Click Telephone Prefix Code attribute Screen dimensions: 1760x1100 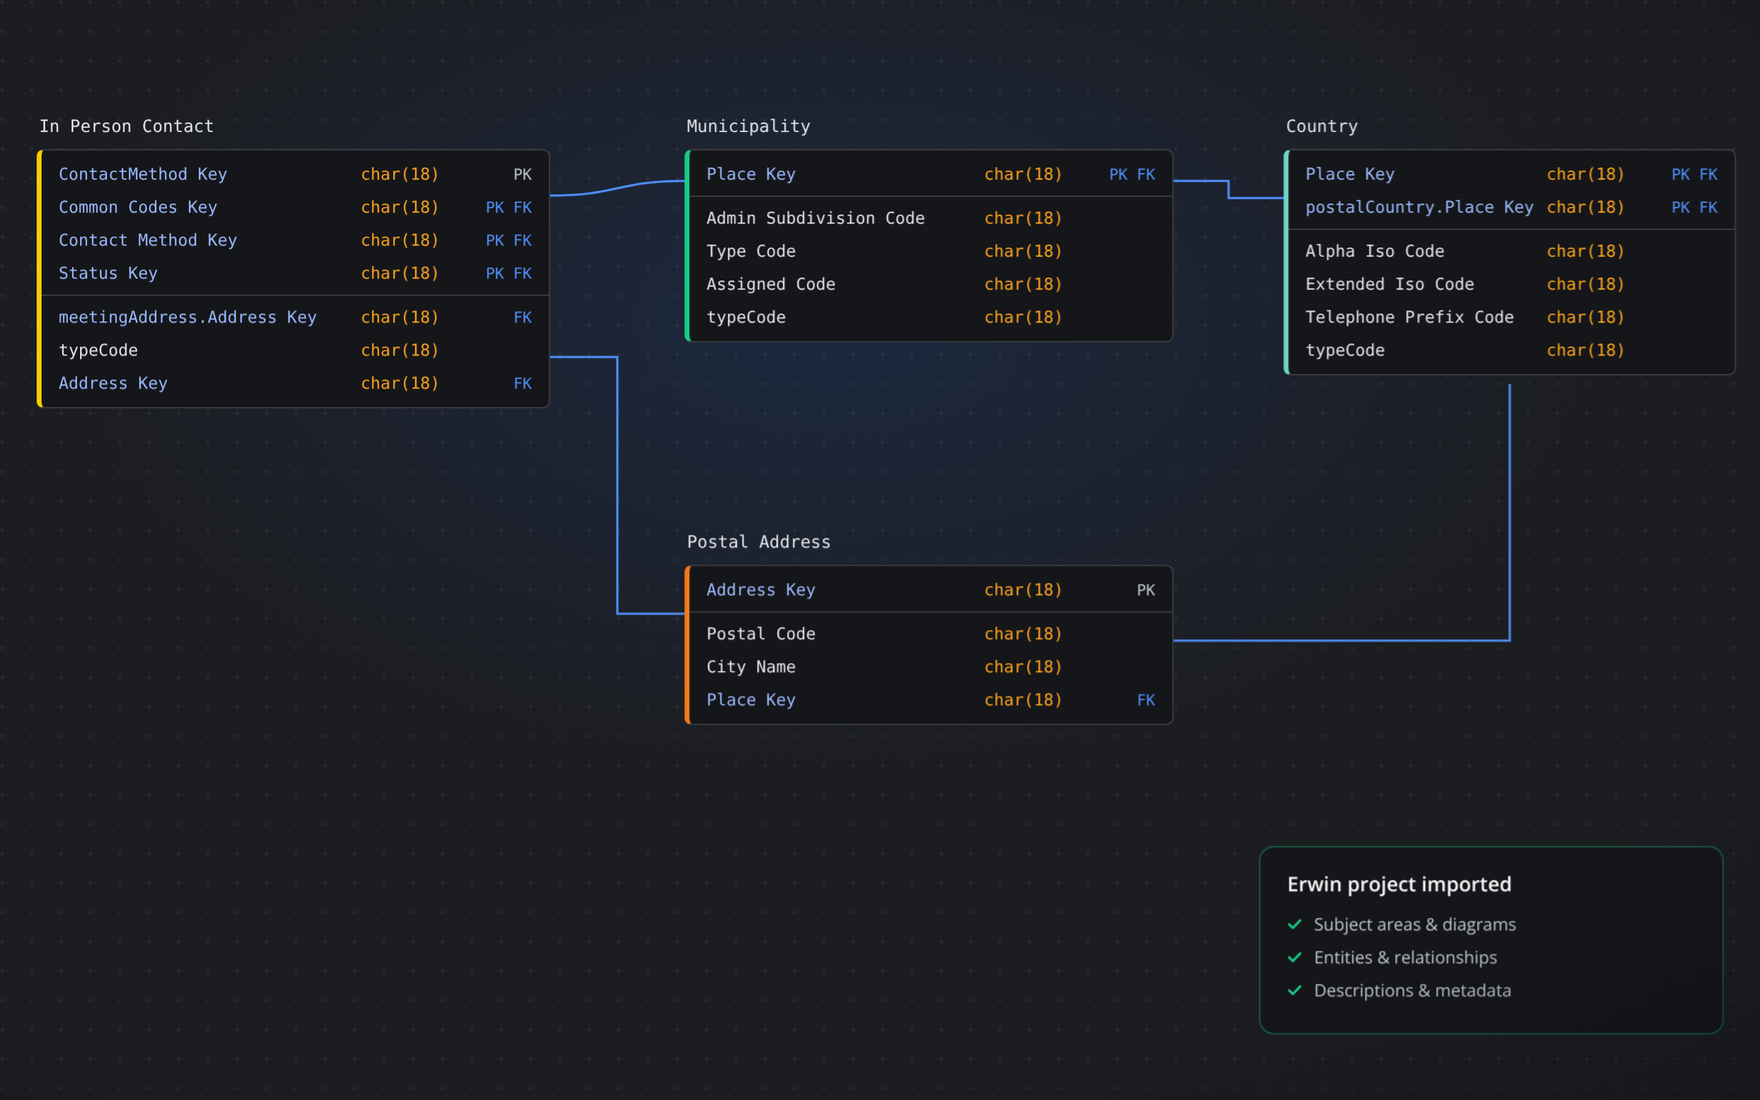click(1511, 317)
